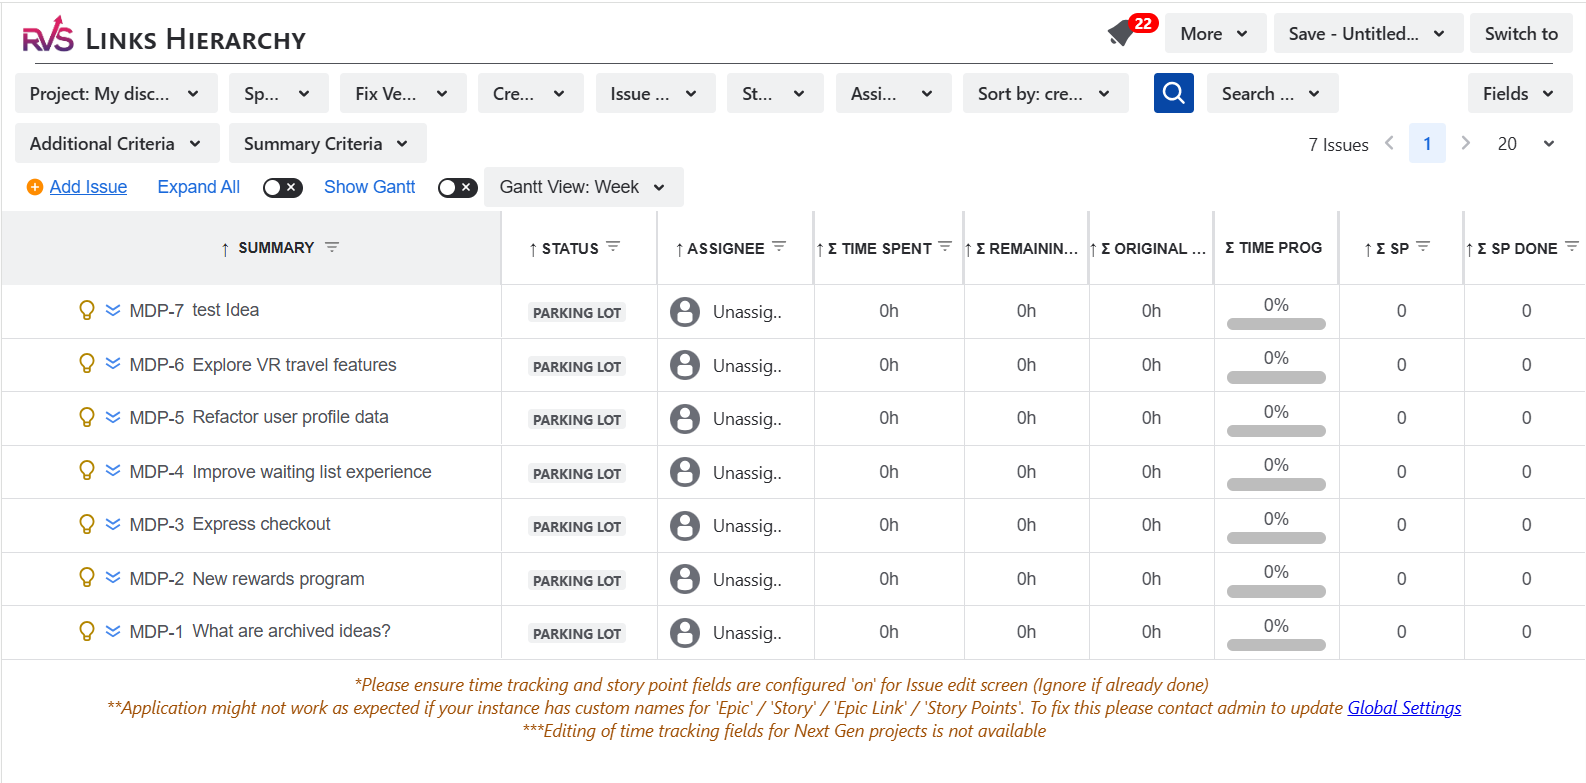Click the assignee avatar in MDP-5 row
The height and width of the screenshot is (783, 1586).
[685, 419]
